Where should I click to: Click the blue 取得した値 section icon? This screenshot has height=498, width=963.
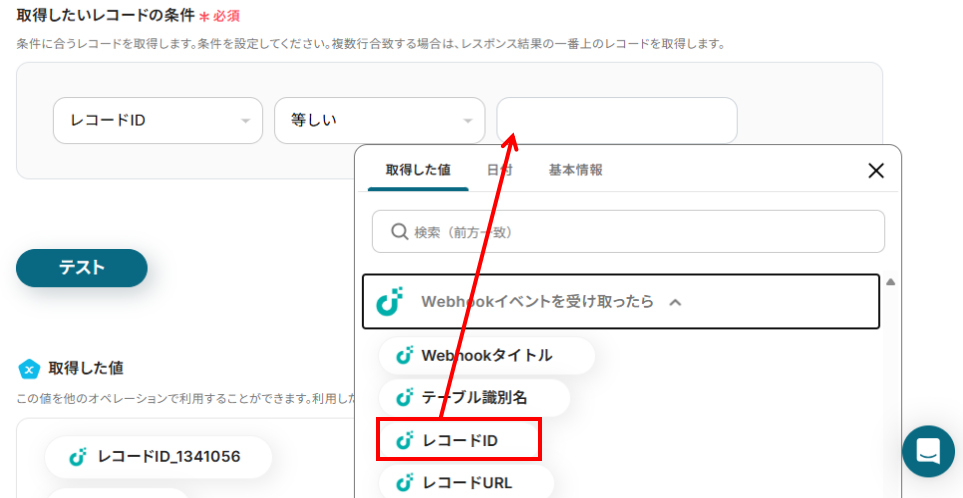(x=29, y=368)
